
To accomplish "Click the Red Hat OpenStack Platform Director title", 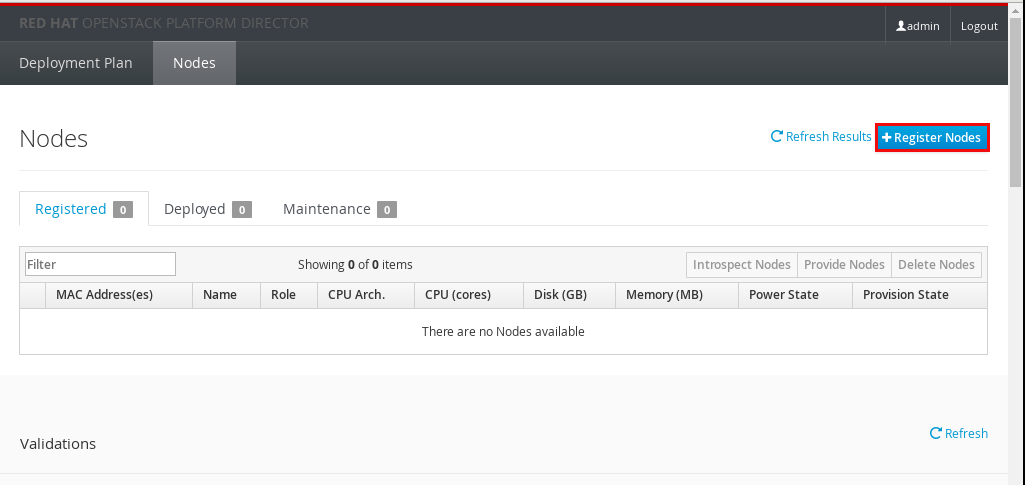I will tap(163, 24).
